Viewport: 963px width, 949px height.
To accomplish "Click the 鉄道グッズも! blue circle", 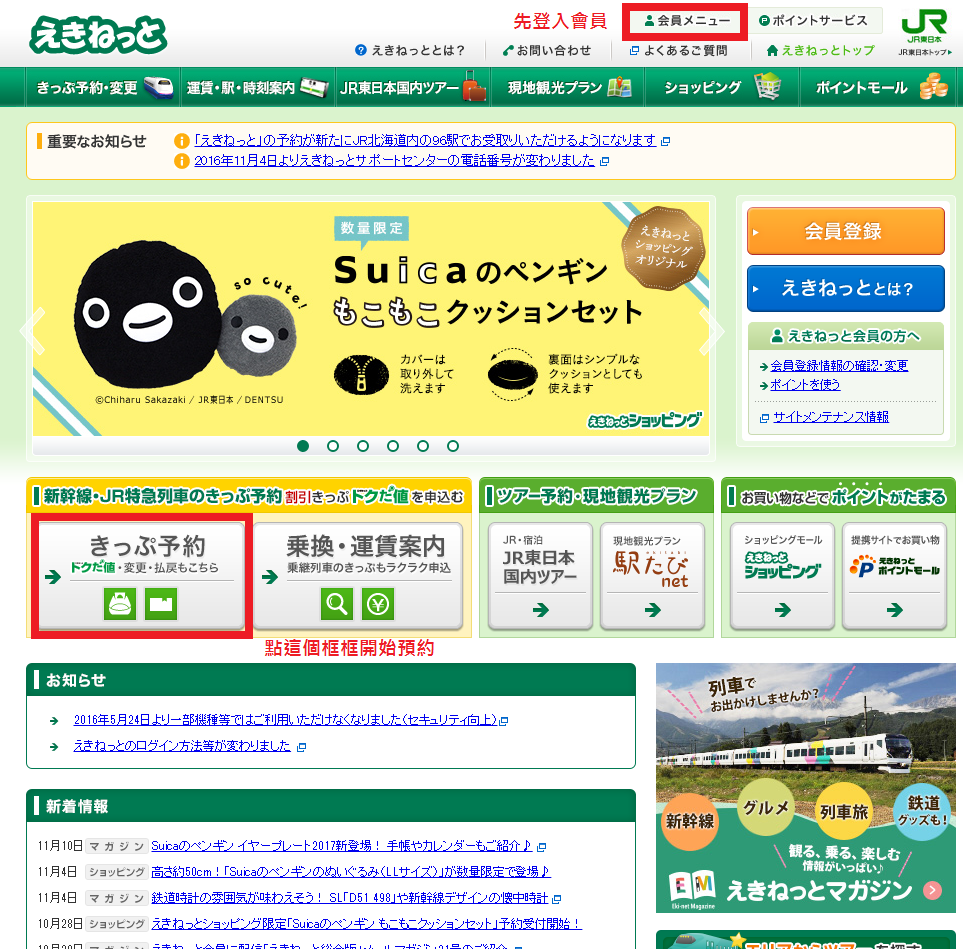I will 923,811.
